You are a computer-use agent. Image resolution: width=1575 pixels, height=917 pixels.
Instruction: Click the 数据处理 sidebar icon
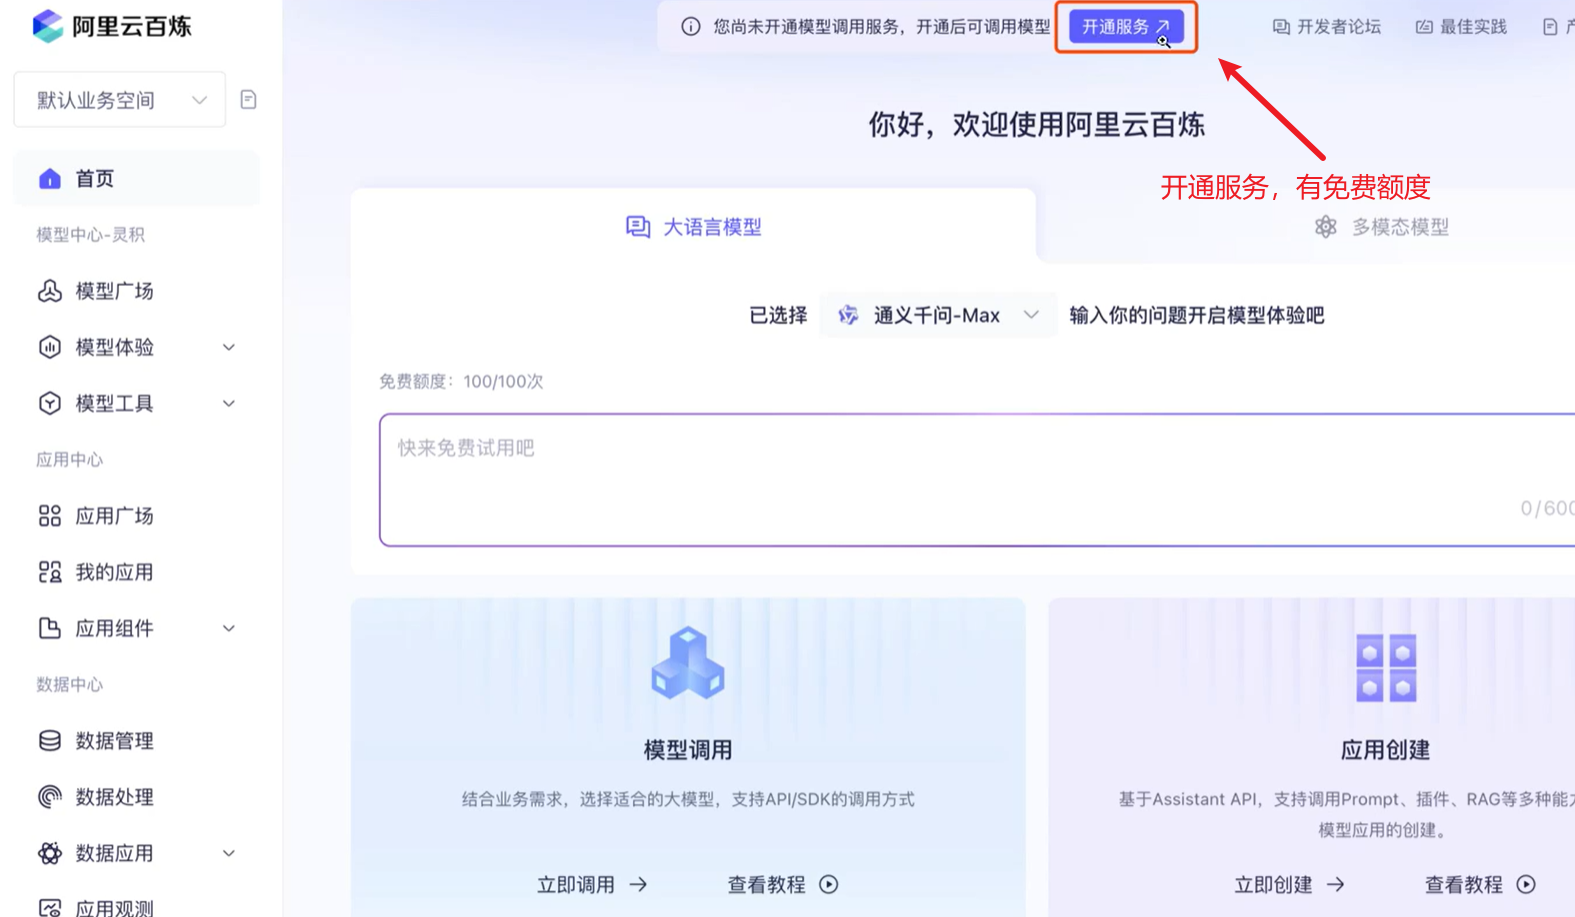pyautogui.click(x=50, y=797)
